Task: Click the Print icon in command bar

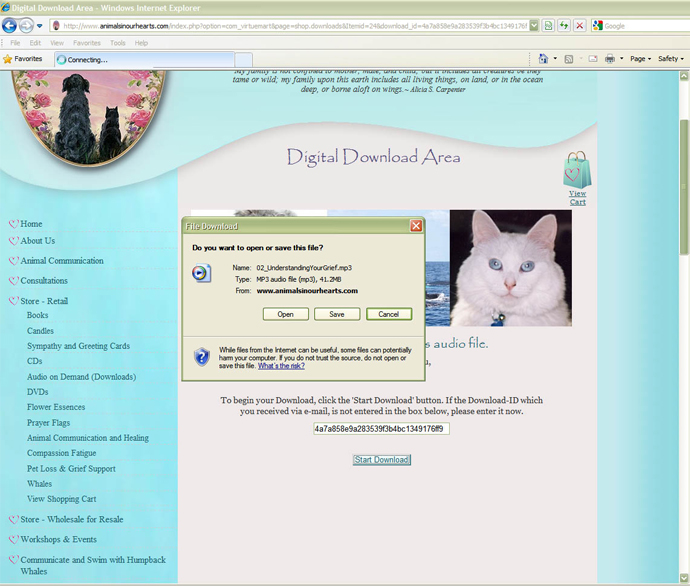Action: pos(610,59)
